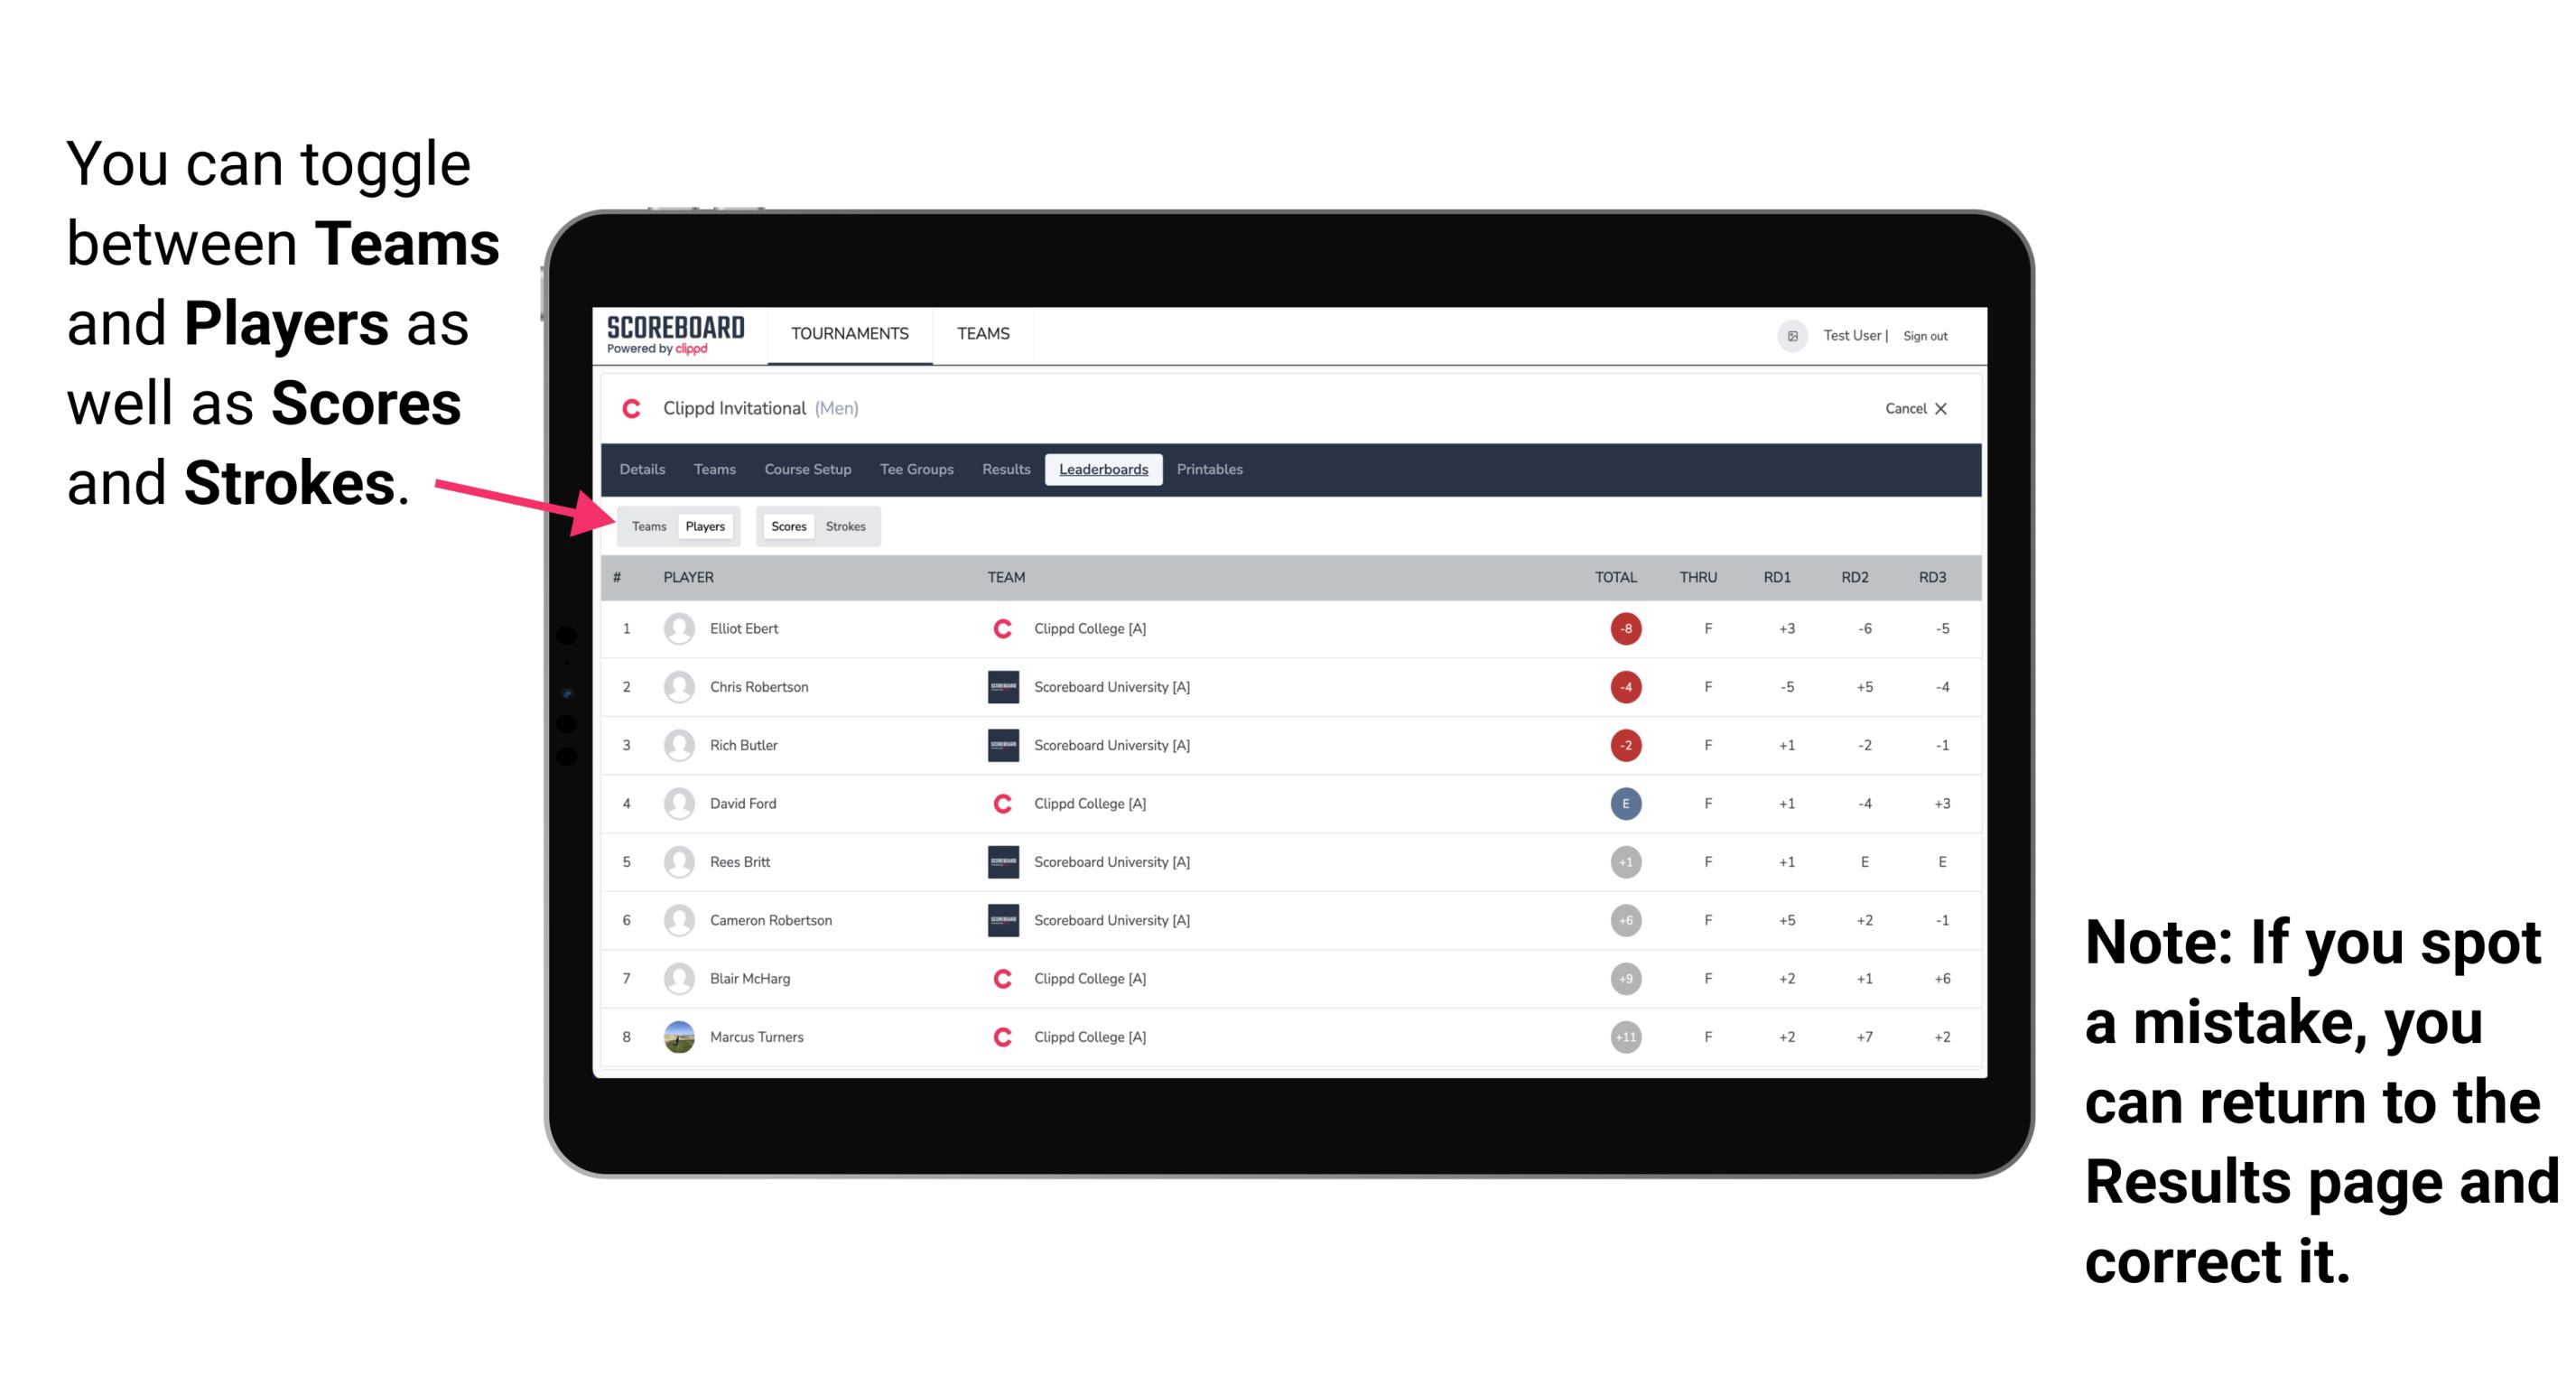Image resolution: width=2576 pixels, height=1386 pixels.
Task: Click the Scoreboard University team logo icon
Action: coord(998,688)
